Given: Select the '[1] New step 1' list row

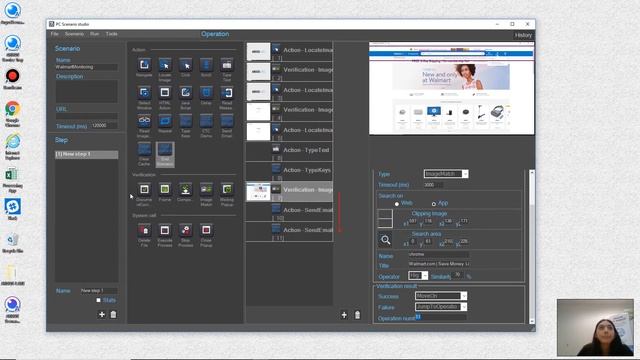Looking at the screenshot, I should [87, 154].
